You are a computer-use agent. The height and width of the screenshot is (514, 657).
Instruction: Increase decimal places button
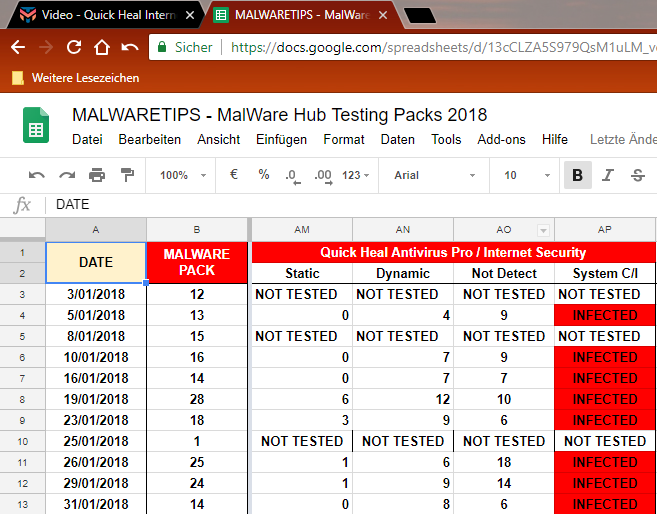point(323,176)
